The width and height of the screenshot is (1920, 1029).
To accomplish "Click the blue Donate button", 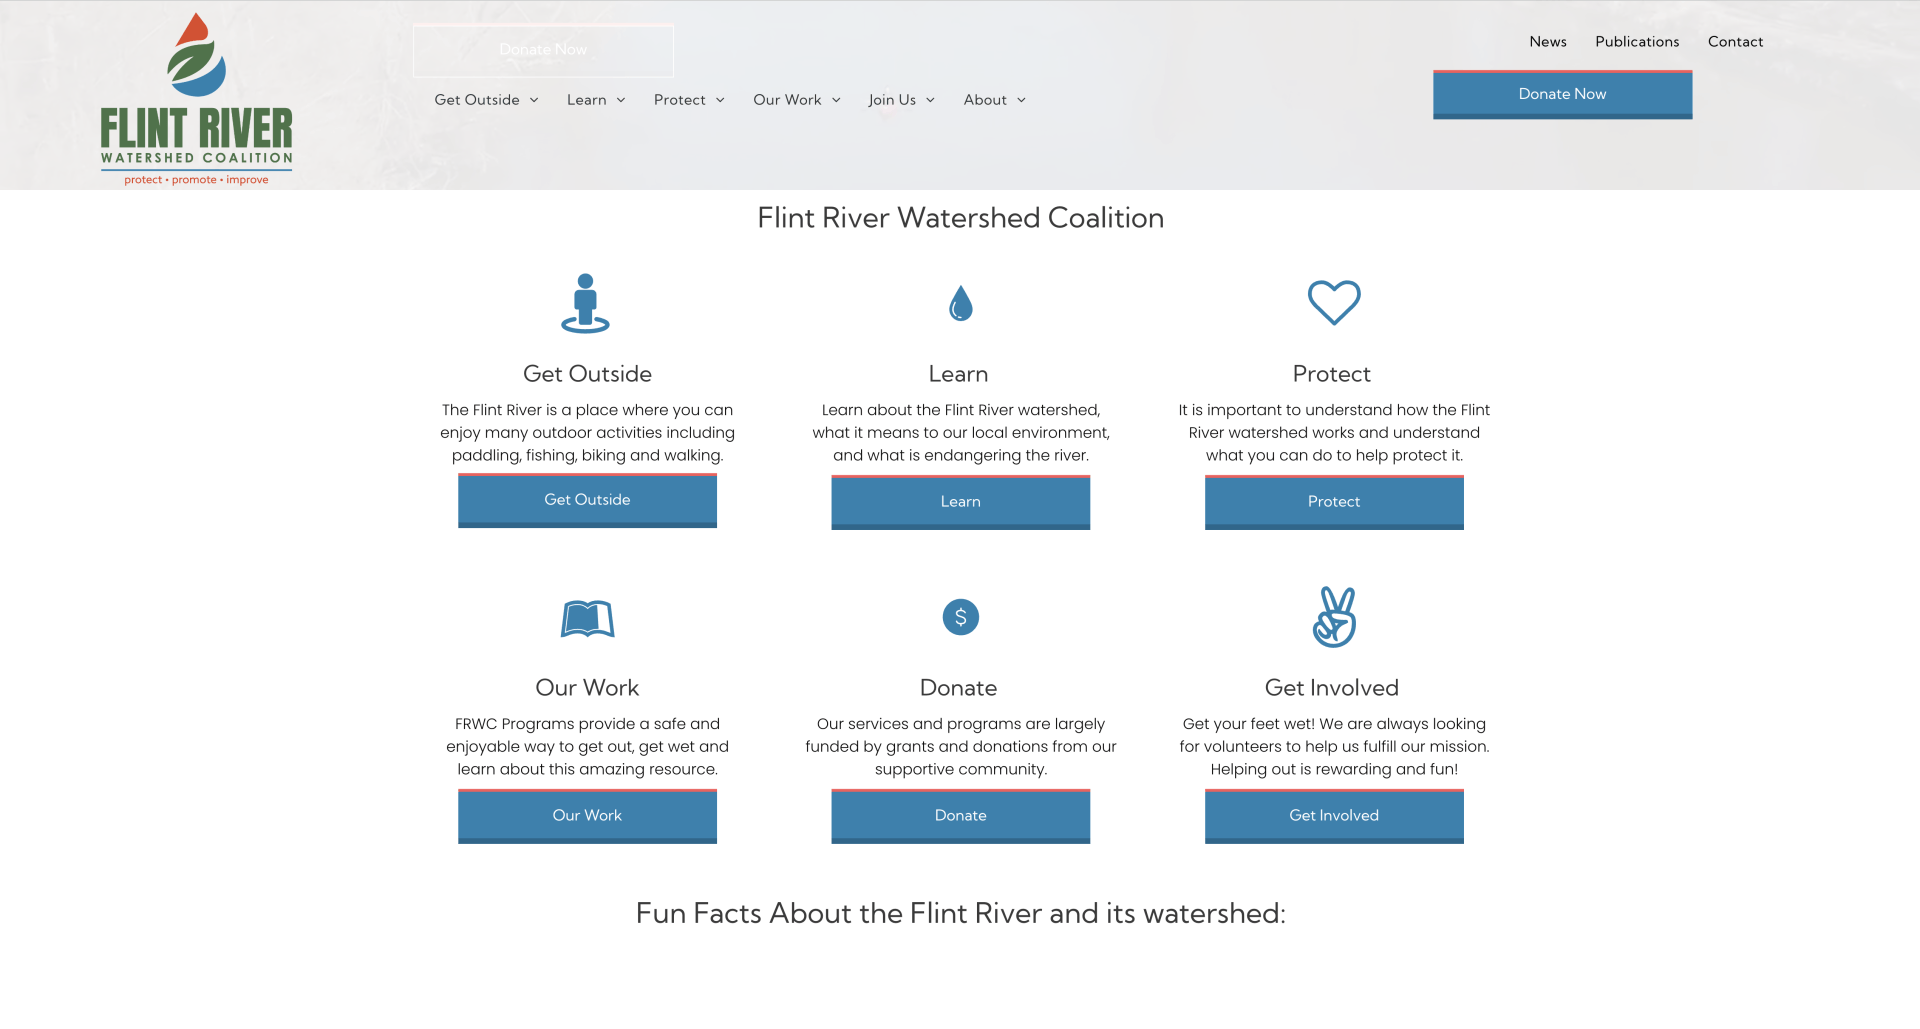I will tap(960, 816).
